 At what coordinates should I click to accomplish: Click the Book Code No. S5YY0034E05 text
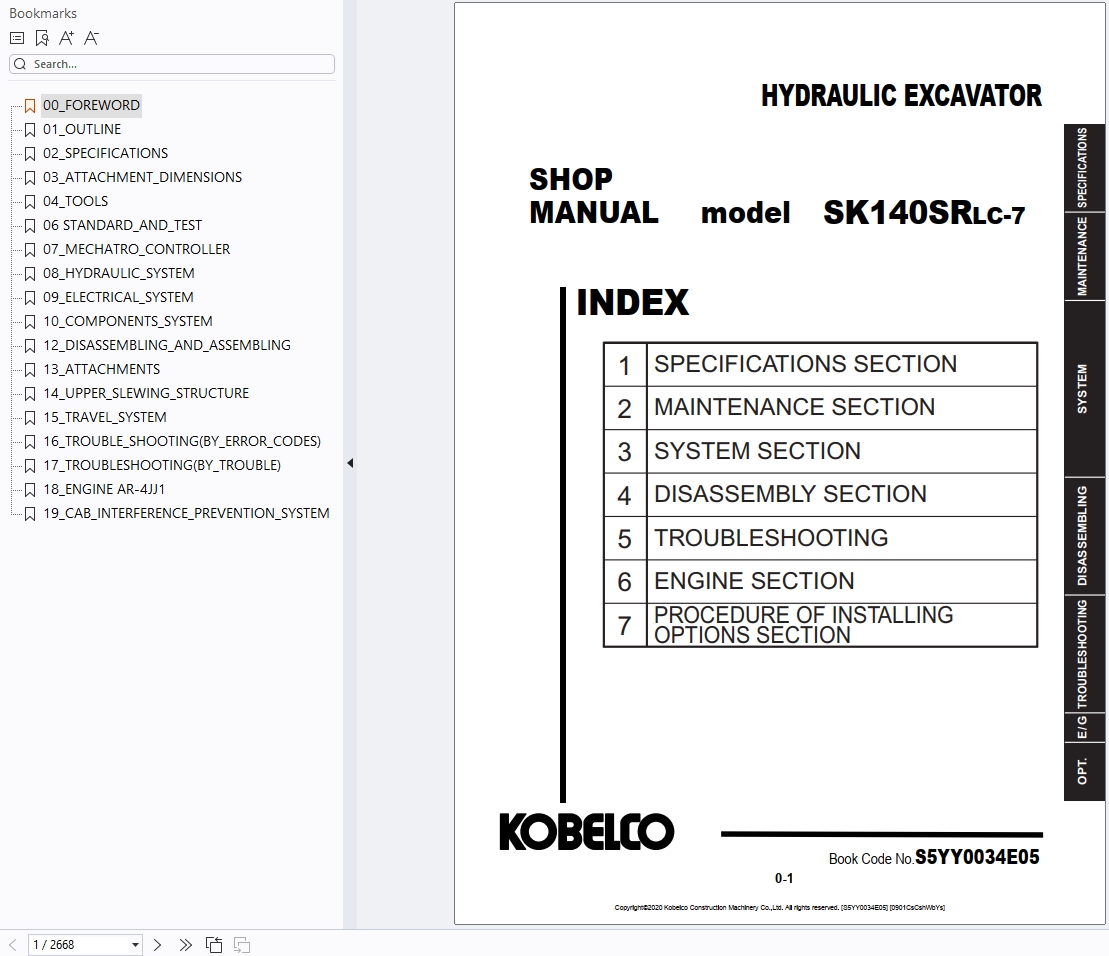tap(934, 858)
